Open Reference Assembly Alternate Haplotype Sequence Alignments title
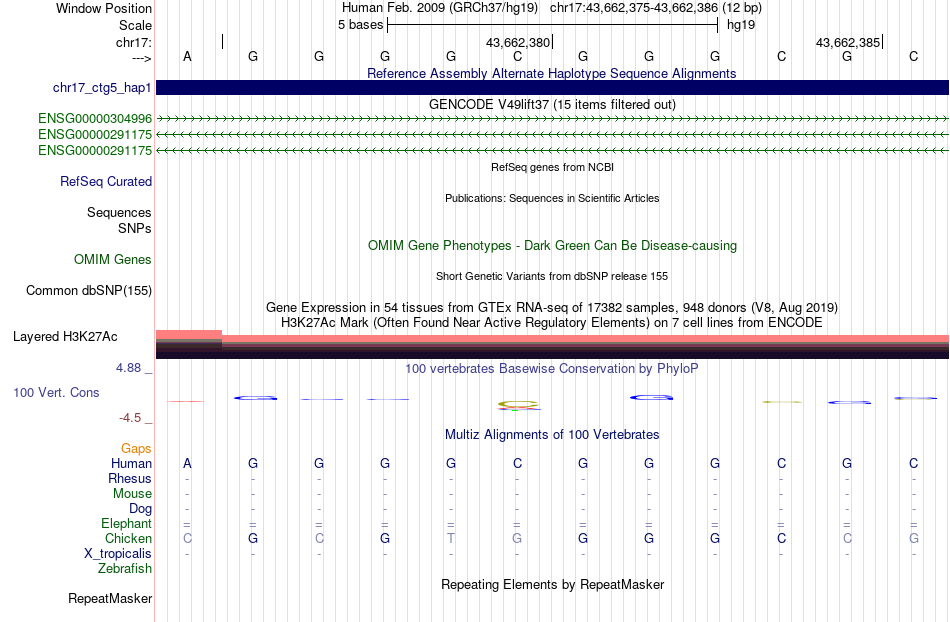The width and height of the screenshot is (950, 622). pos(551,73)
